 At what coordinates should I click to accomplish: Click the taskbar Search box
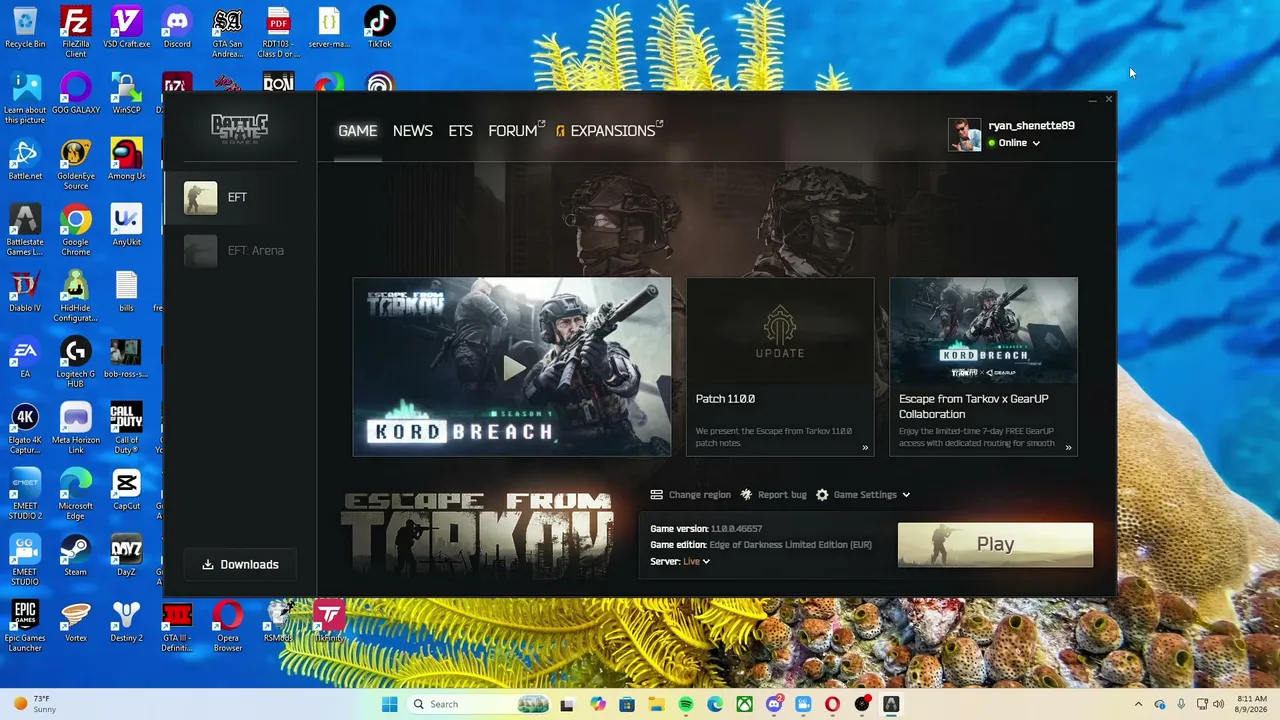tap(479, 704)
